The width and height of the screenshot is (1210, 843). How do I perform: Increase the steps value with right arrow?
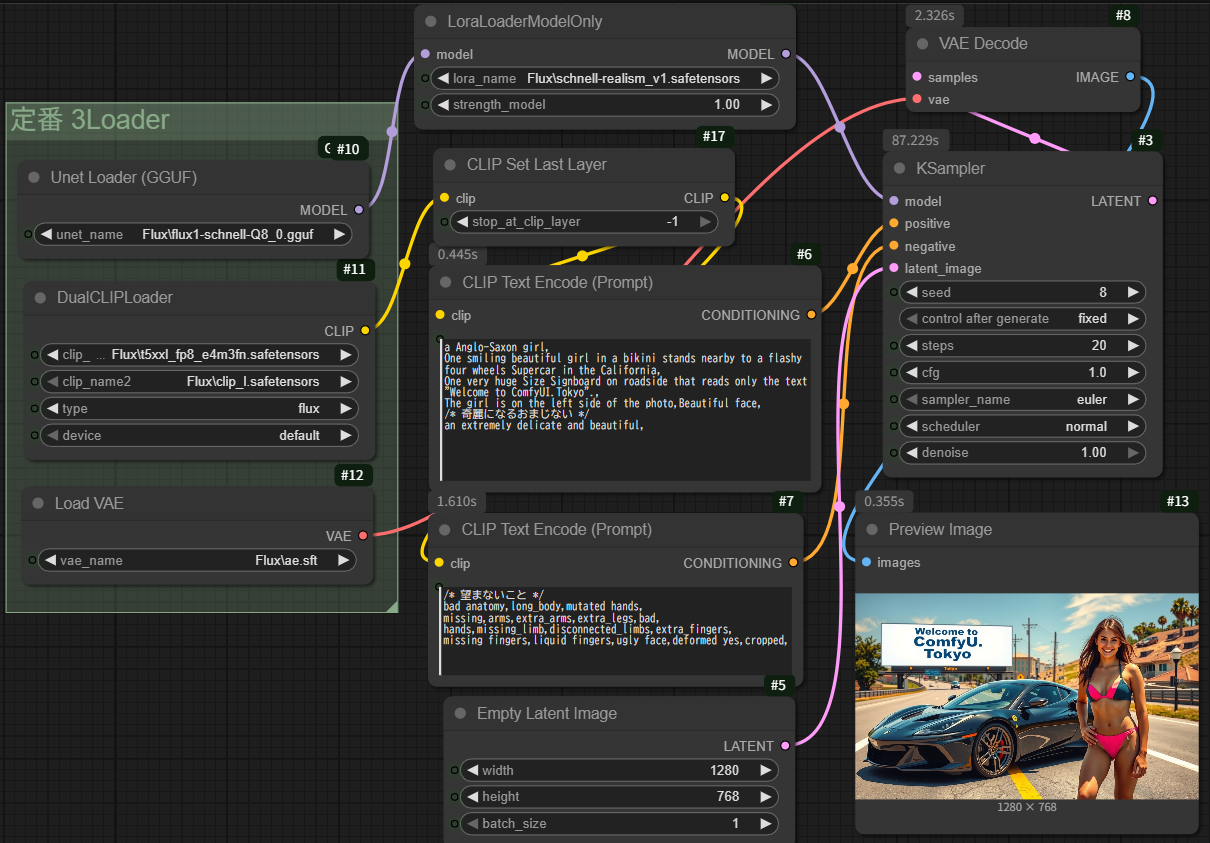point(1133,346)
